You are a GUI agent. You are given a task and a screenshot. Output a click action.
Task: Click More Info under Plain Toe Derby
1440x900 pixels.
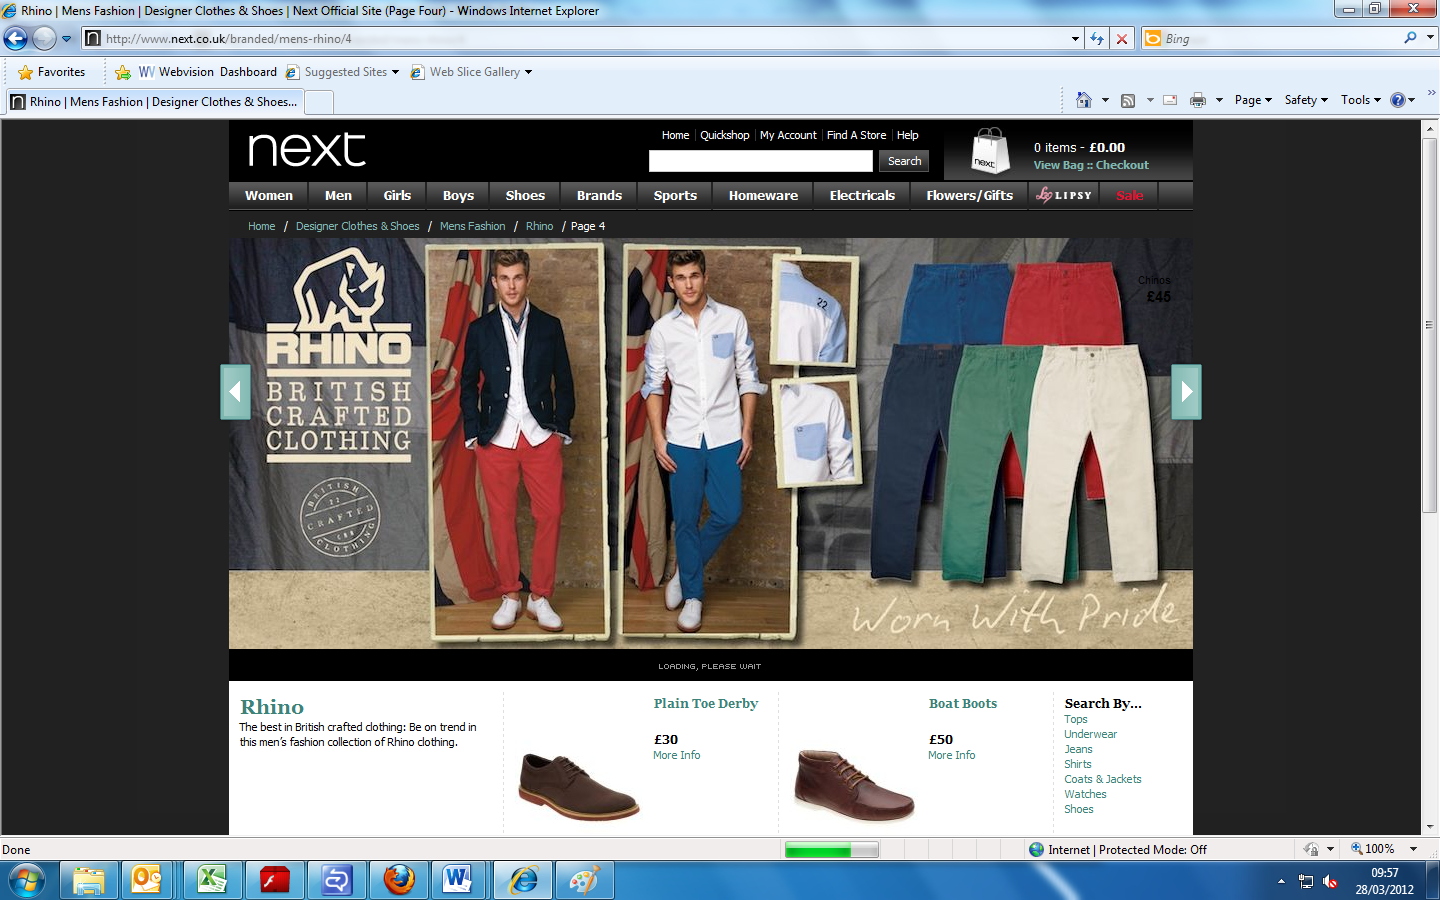coord(676,754)
